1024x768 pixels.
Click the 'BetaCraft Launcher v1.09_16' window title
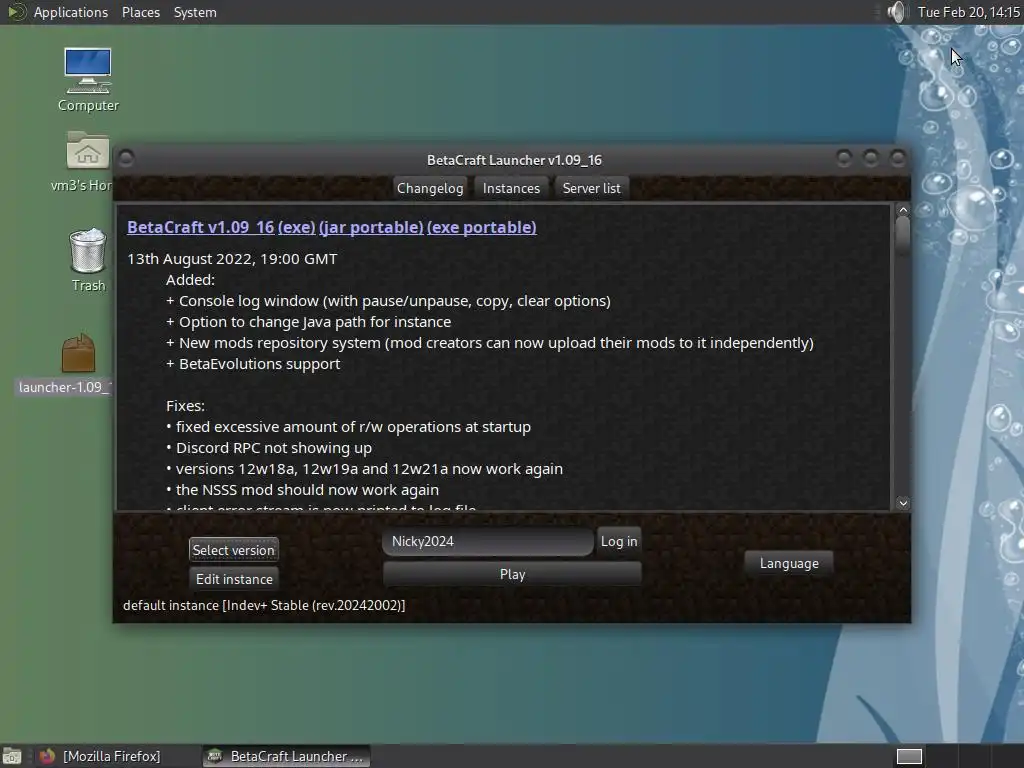(514, 160)
